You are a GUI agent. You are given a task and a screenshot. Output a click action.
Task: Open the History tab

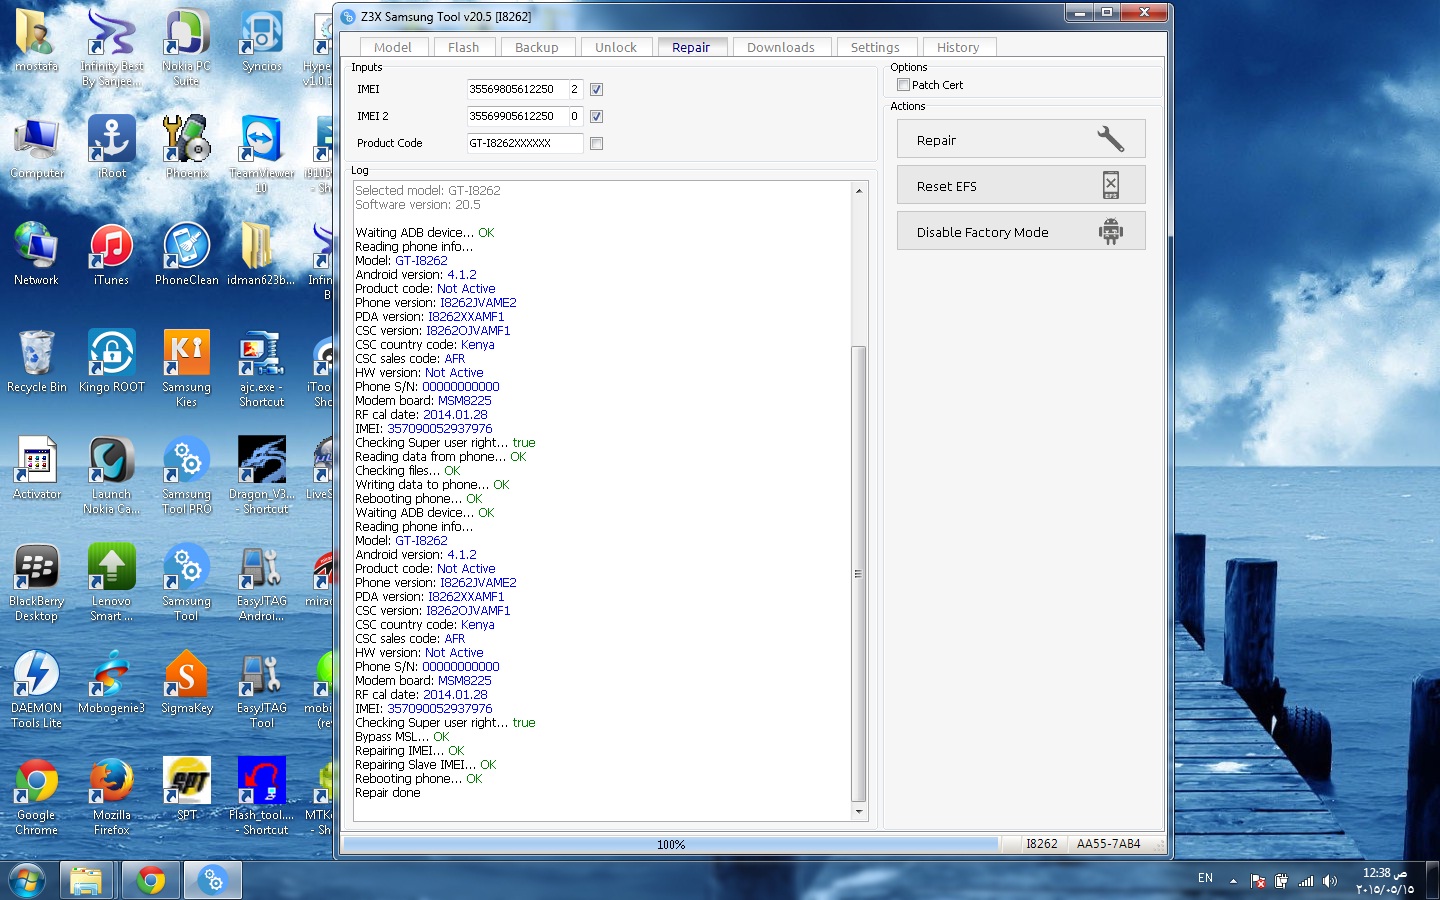(x=958, y=47)
